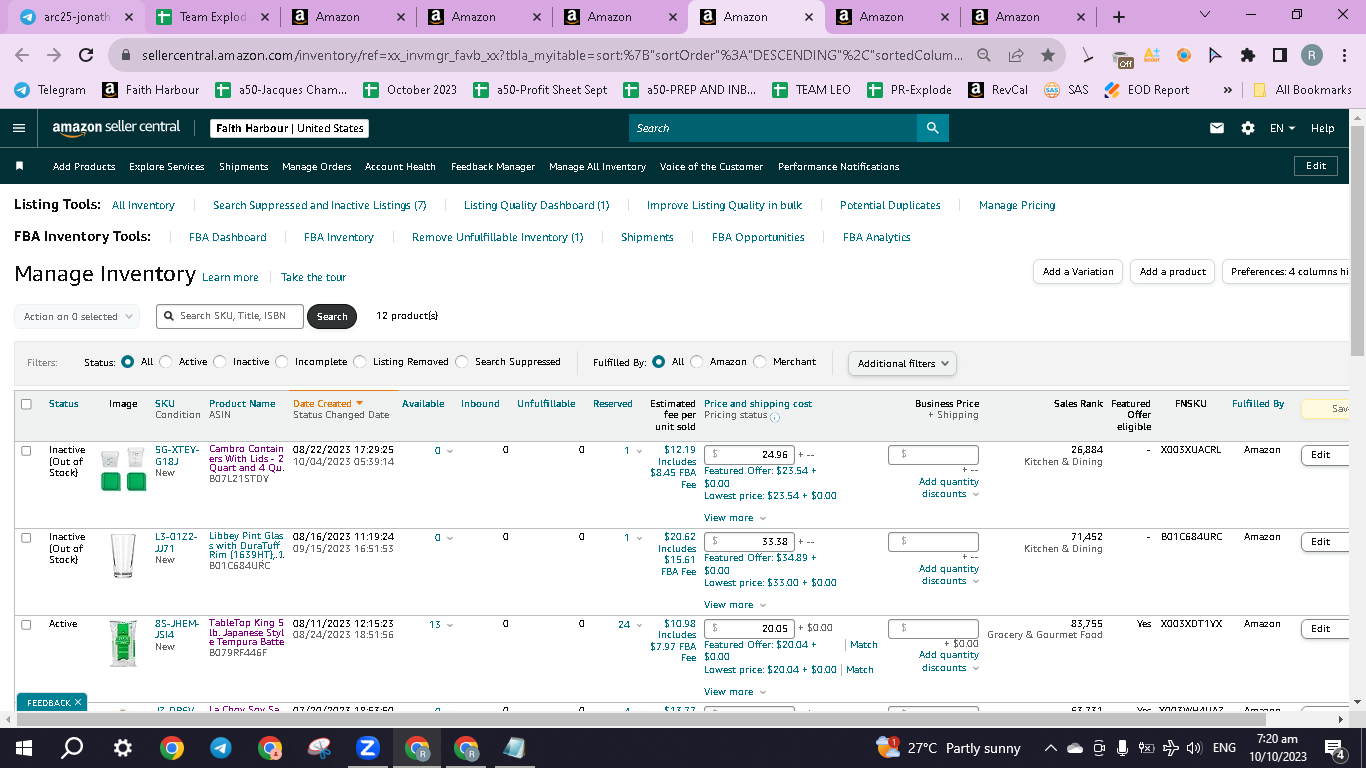Expand Add quantity discounts for Libbey row
The width and height of the screenshot is (1366, 768).
949,575
